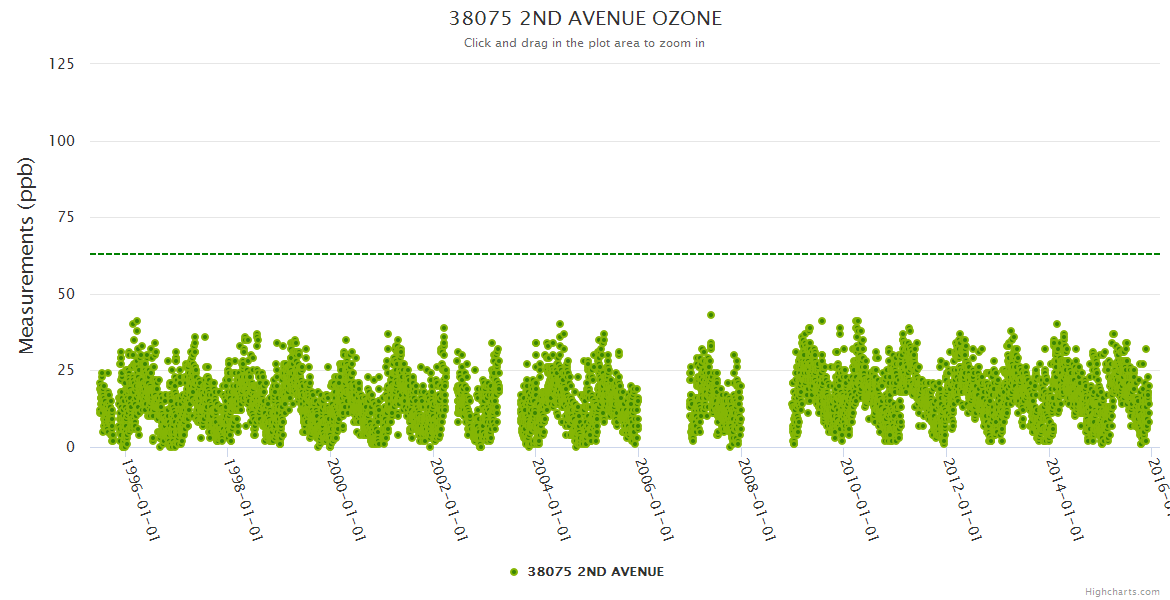This screenshot has height=600, width=1170.
Task: Click the 50 y-axis label
Action: (x=65, y=294)
